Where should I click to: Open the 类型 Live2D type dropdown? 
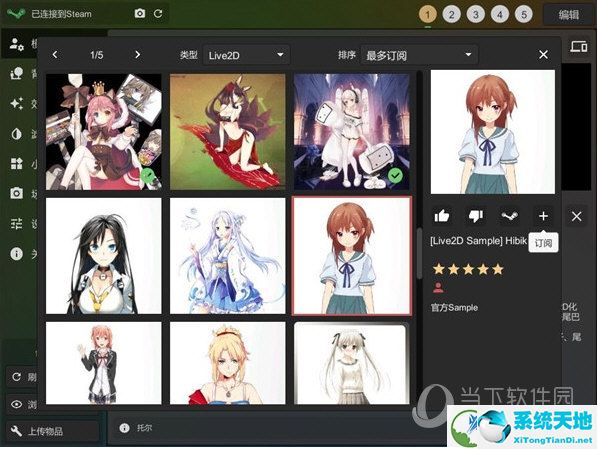(x=246, y=55)
